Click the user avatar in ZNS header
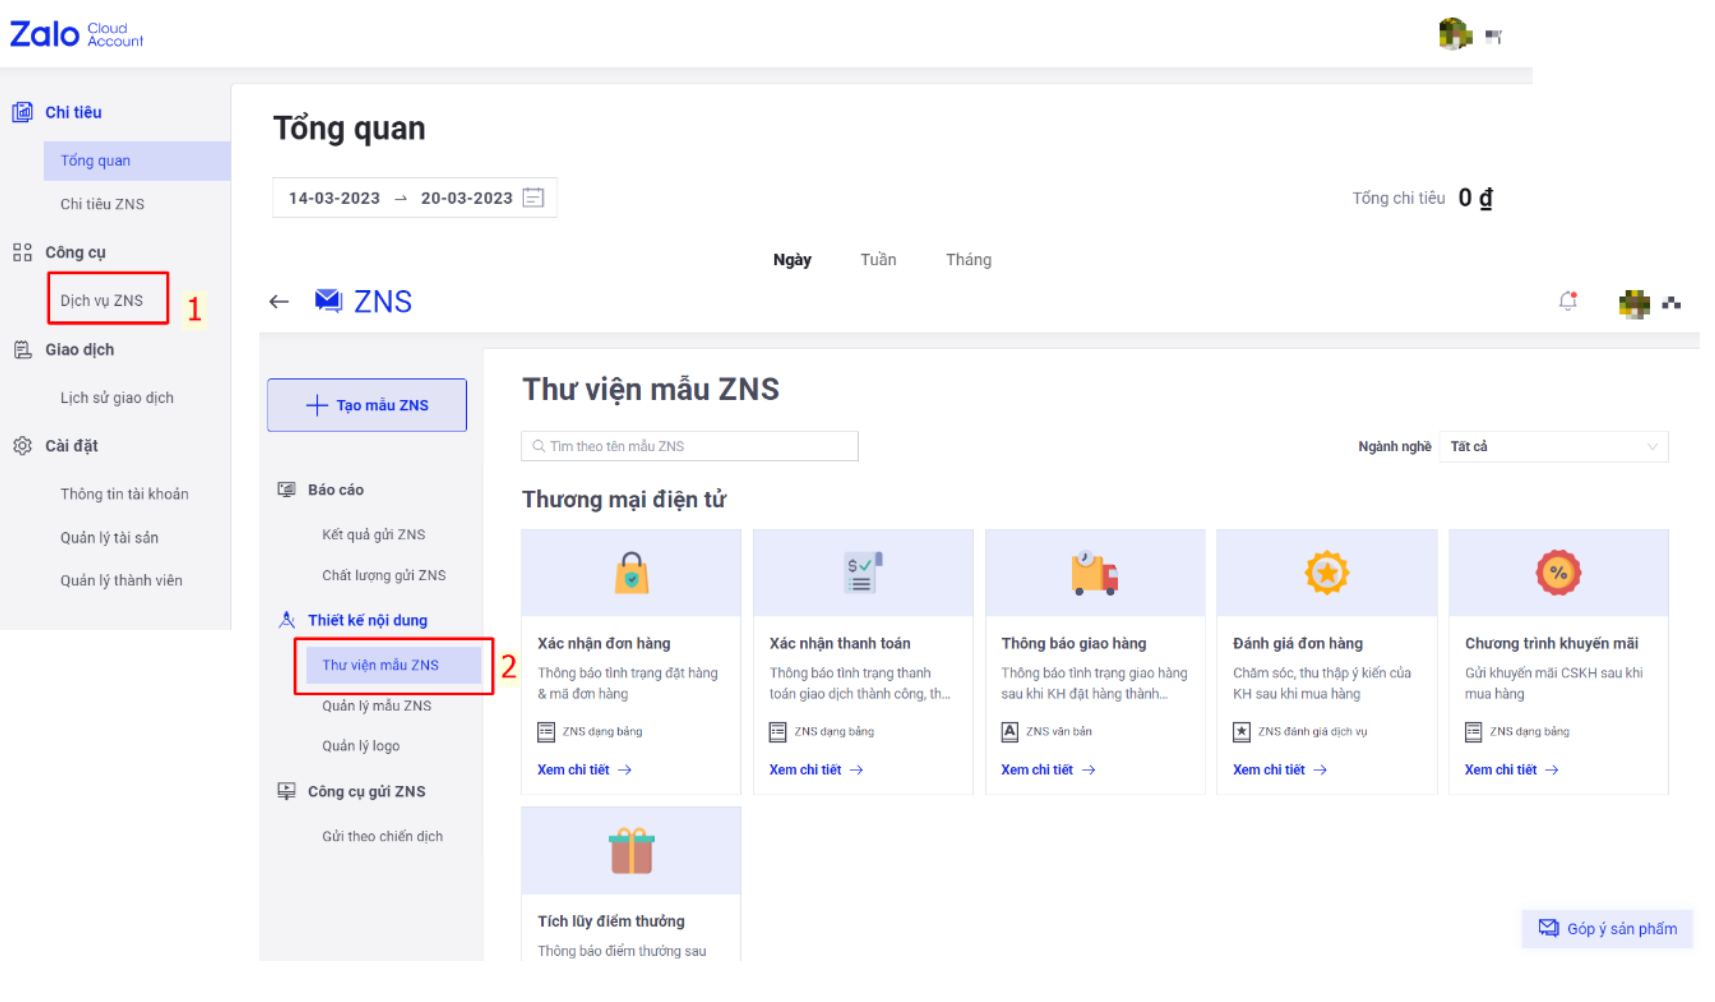Image resolution: width=1715 pixels, height=1002 pixels. point(1634,303)
